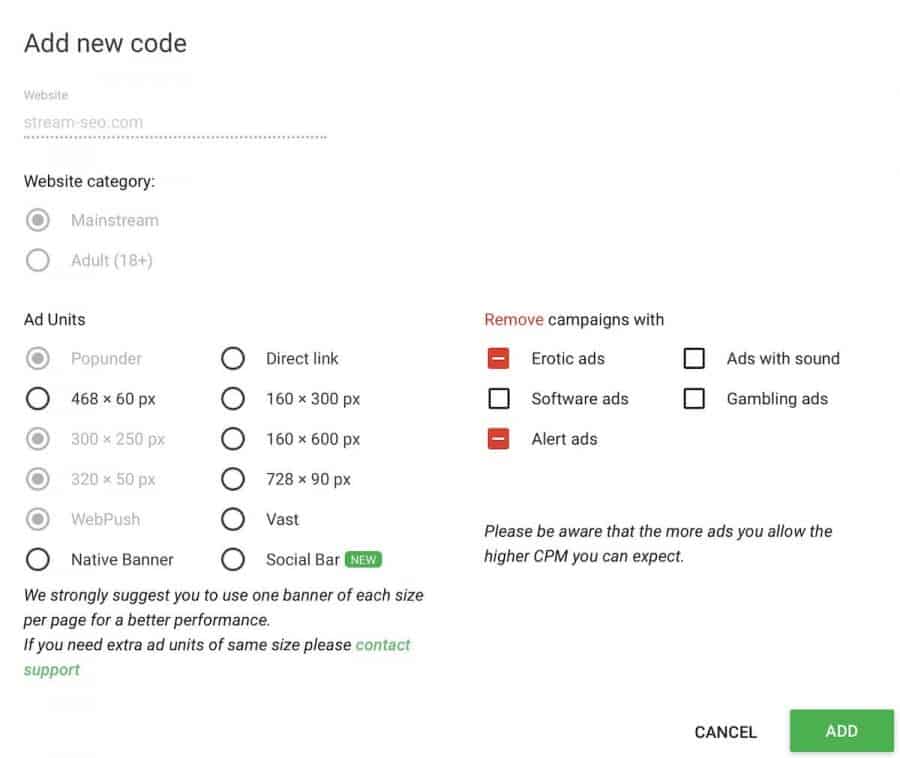900x758 pixels.
Task: Open the contact support link
Action: 217,657
